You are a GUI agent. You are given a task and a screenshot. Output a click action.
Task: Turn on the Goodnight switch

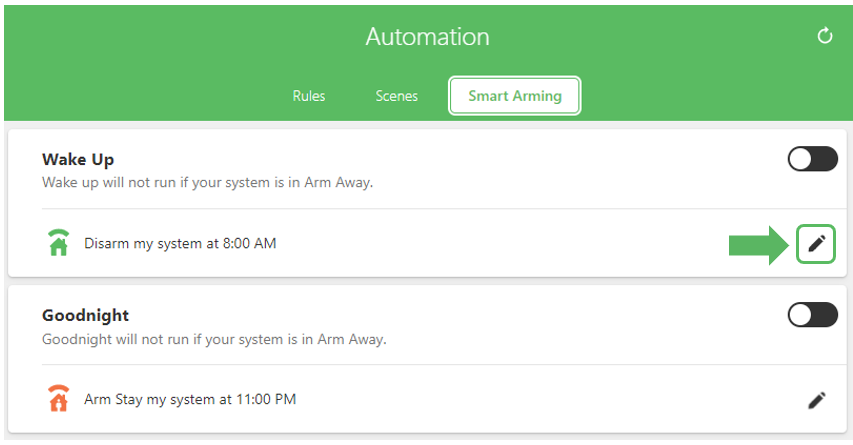pos(813,315)
